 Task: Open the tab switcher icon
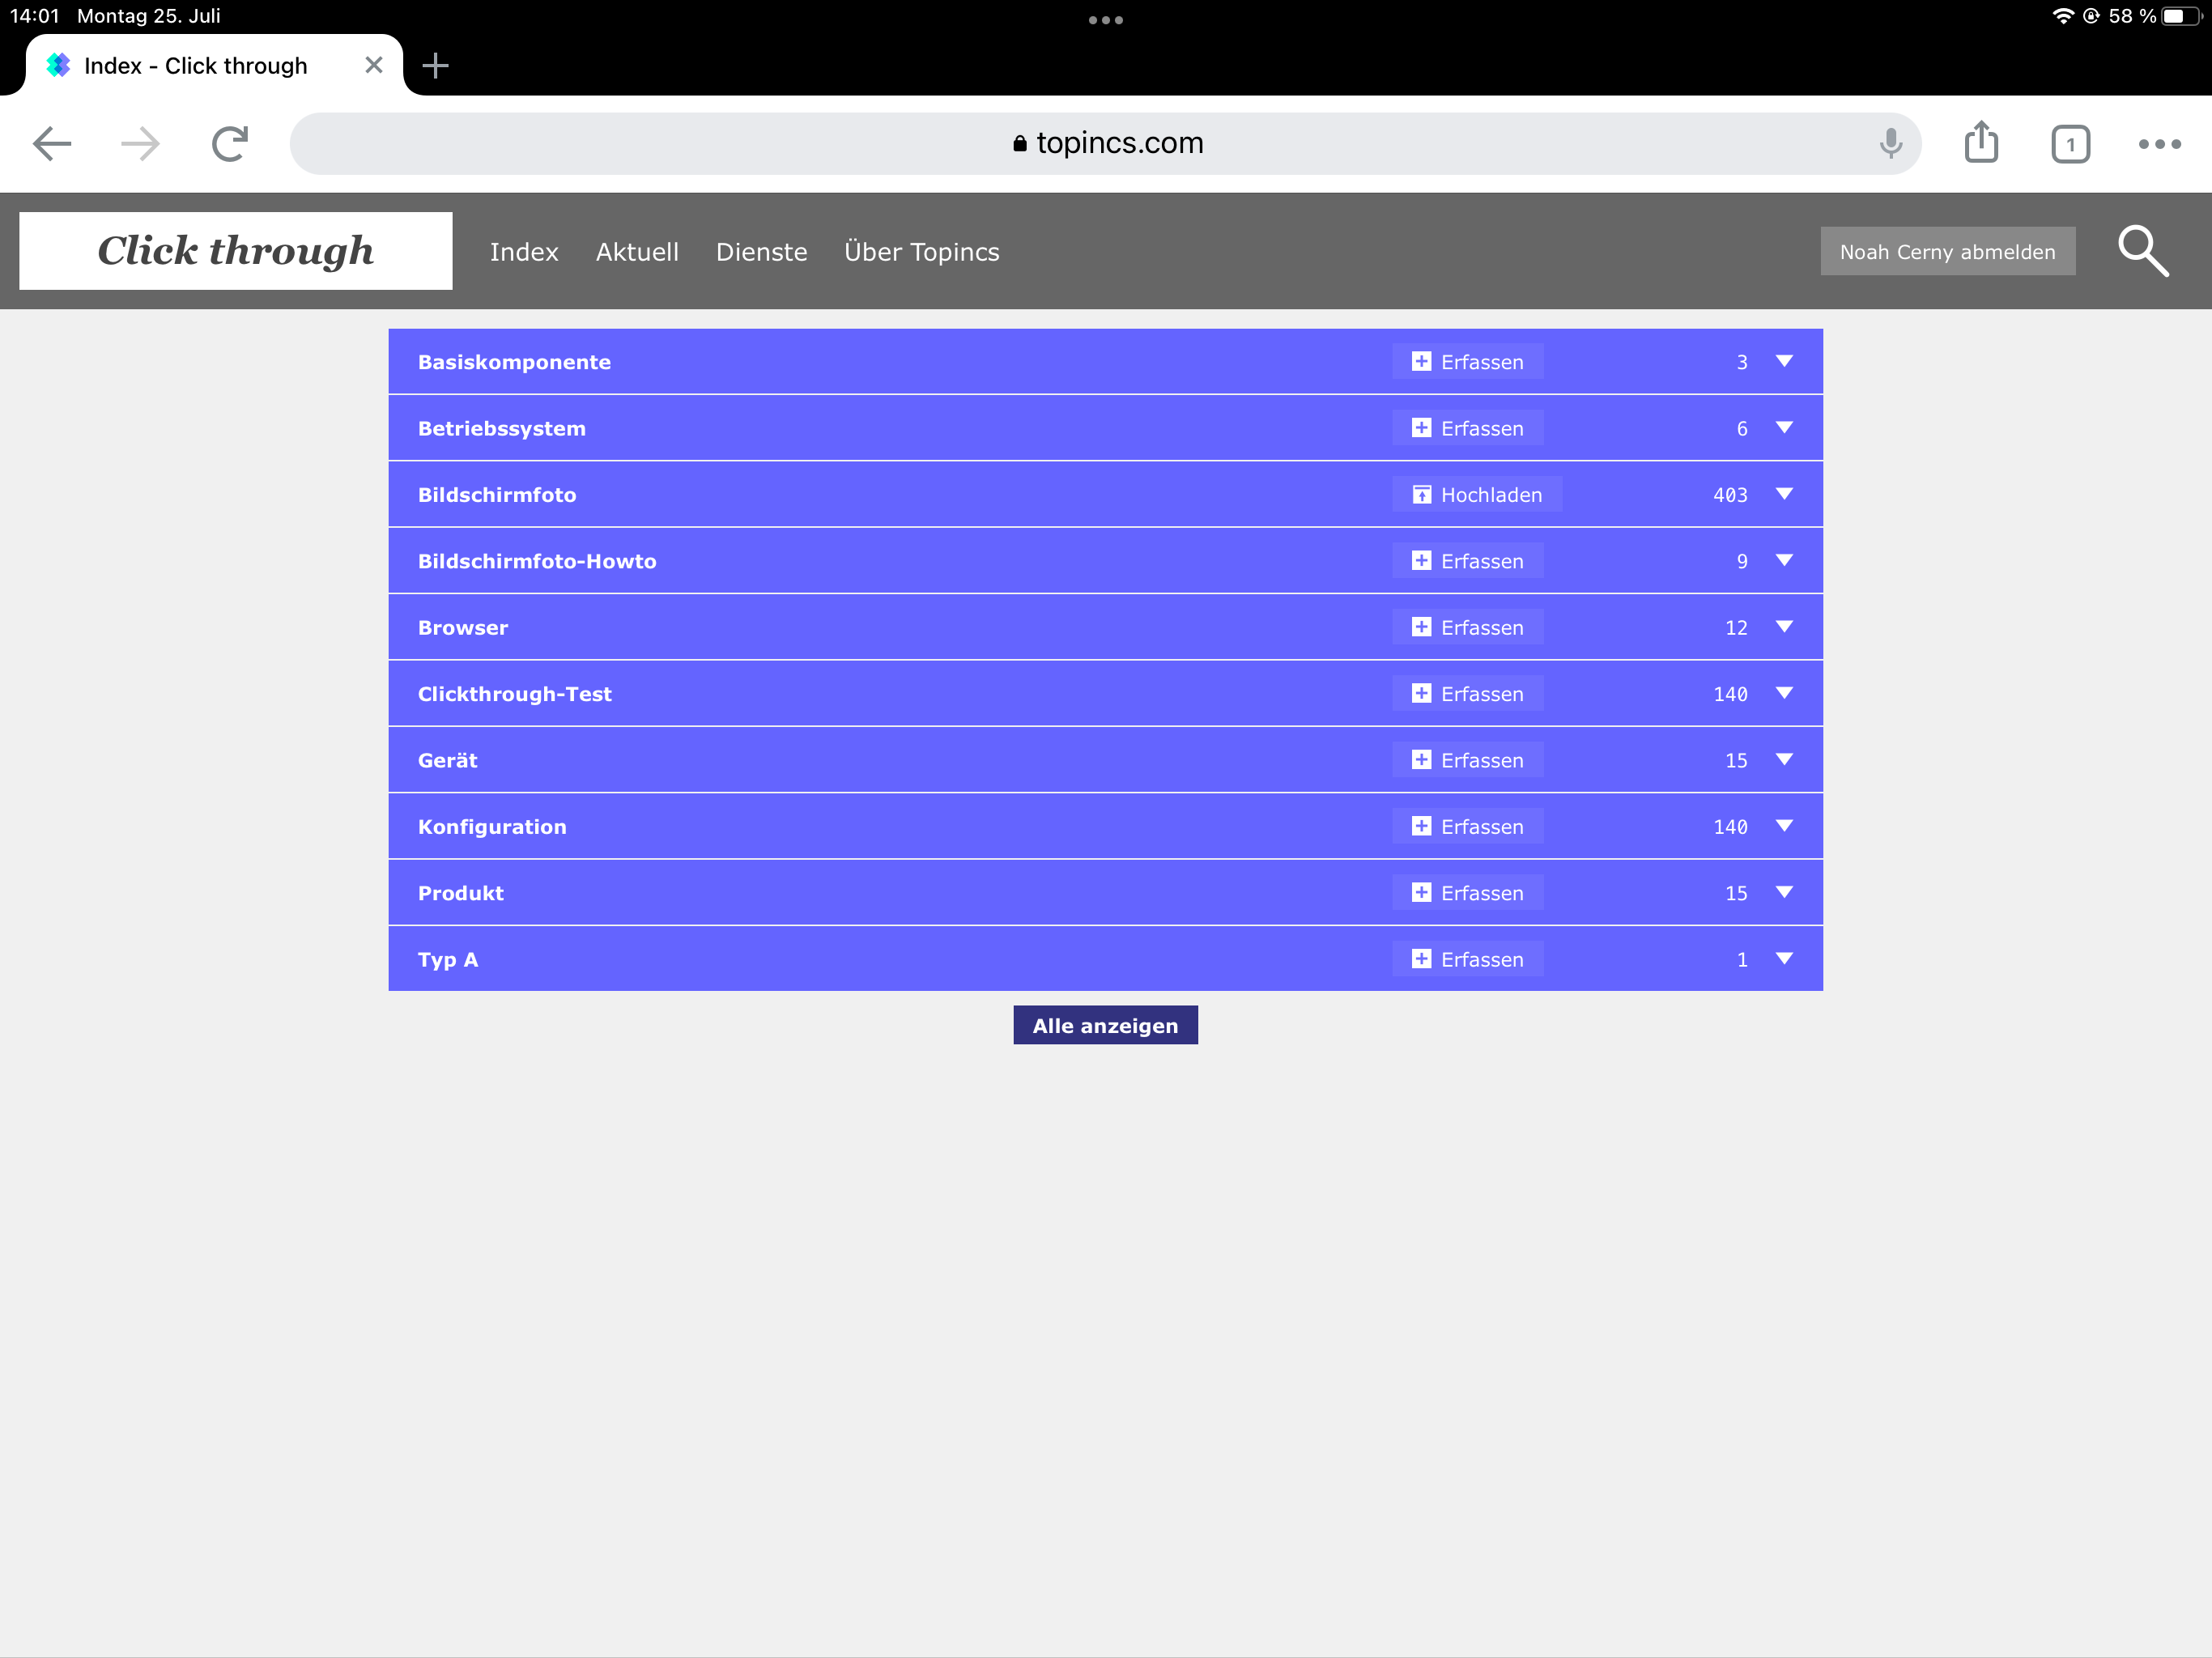(2069, 144)
